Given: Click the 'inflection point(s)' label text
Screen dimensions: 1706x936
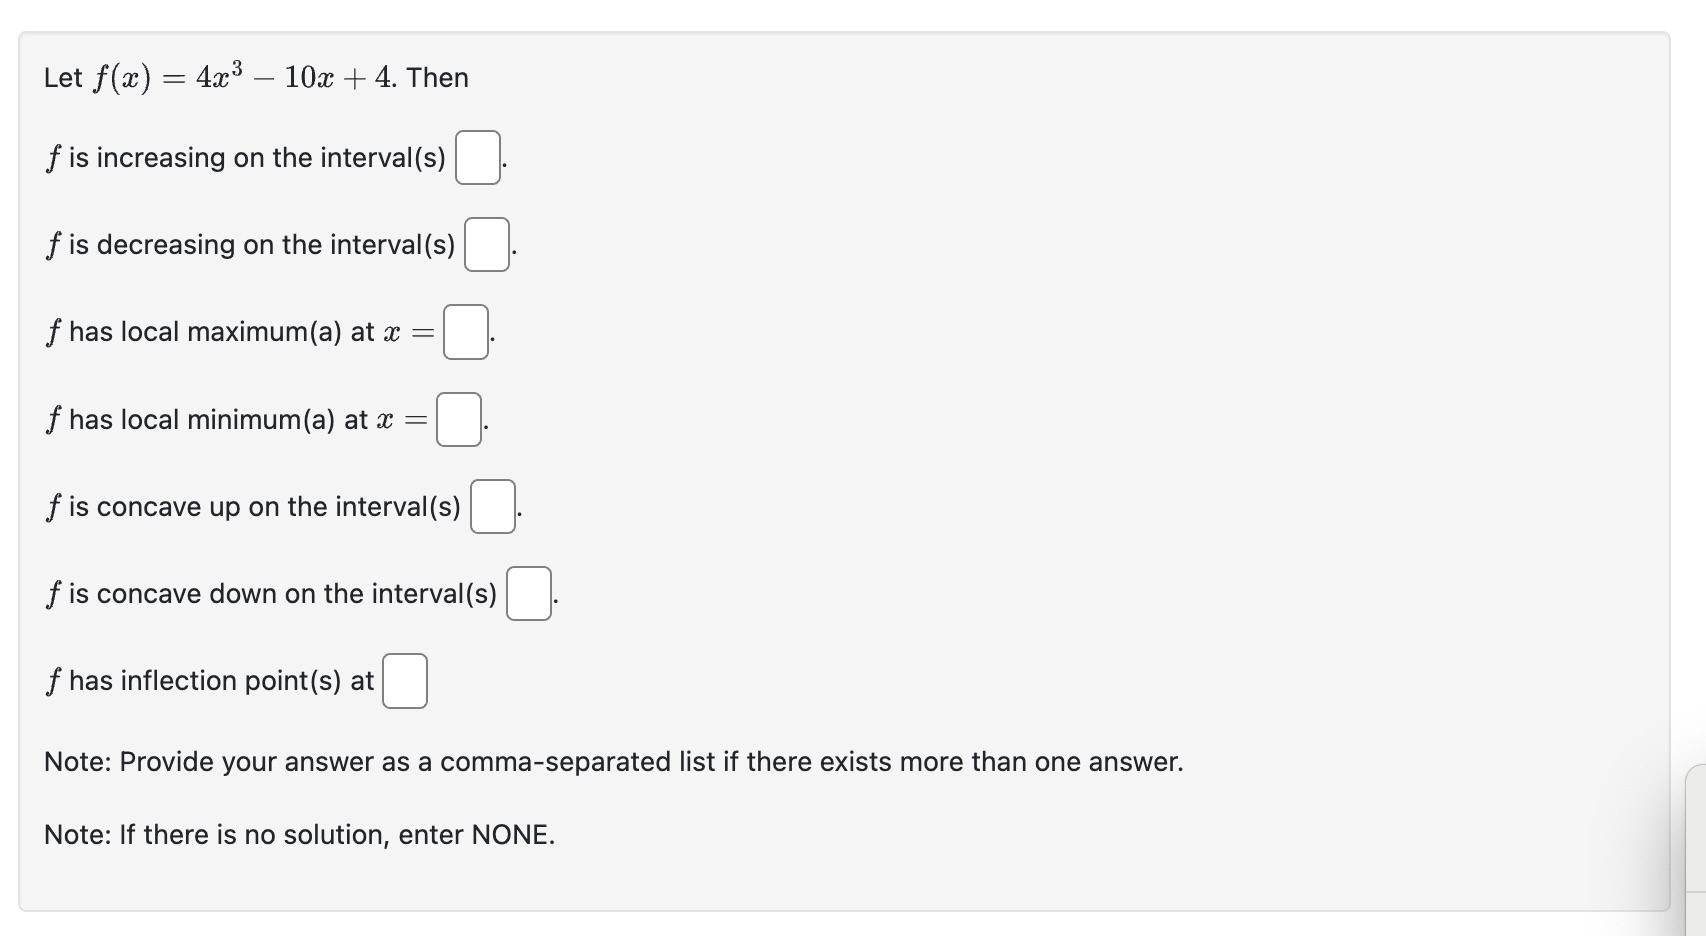Looking at the screenshot, I should pyautogui.click(x=210, y=681).
